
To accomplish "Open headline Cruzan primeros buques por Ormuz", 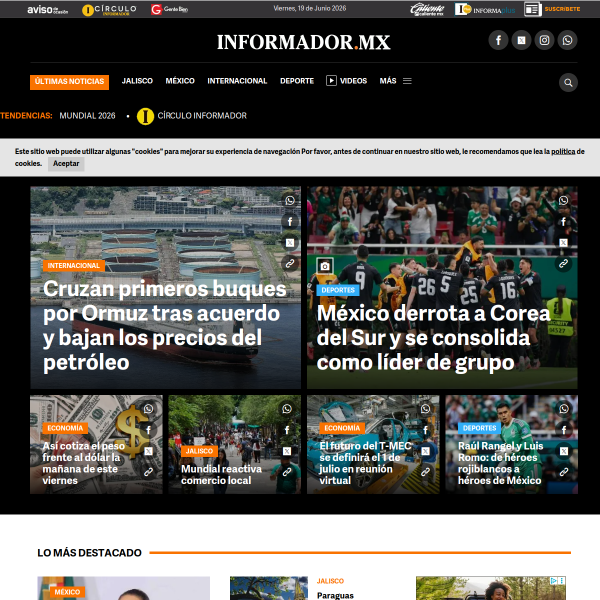I will 165,325.
